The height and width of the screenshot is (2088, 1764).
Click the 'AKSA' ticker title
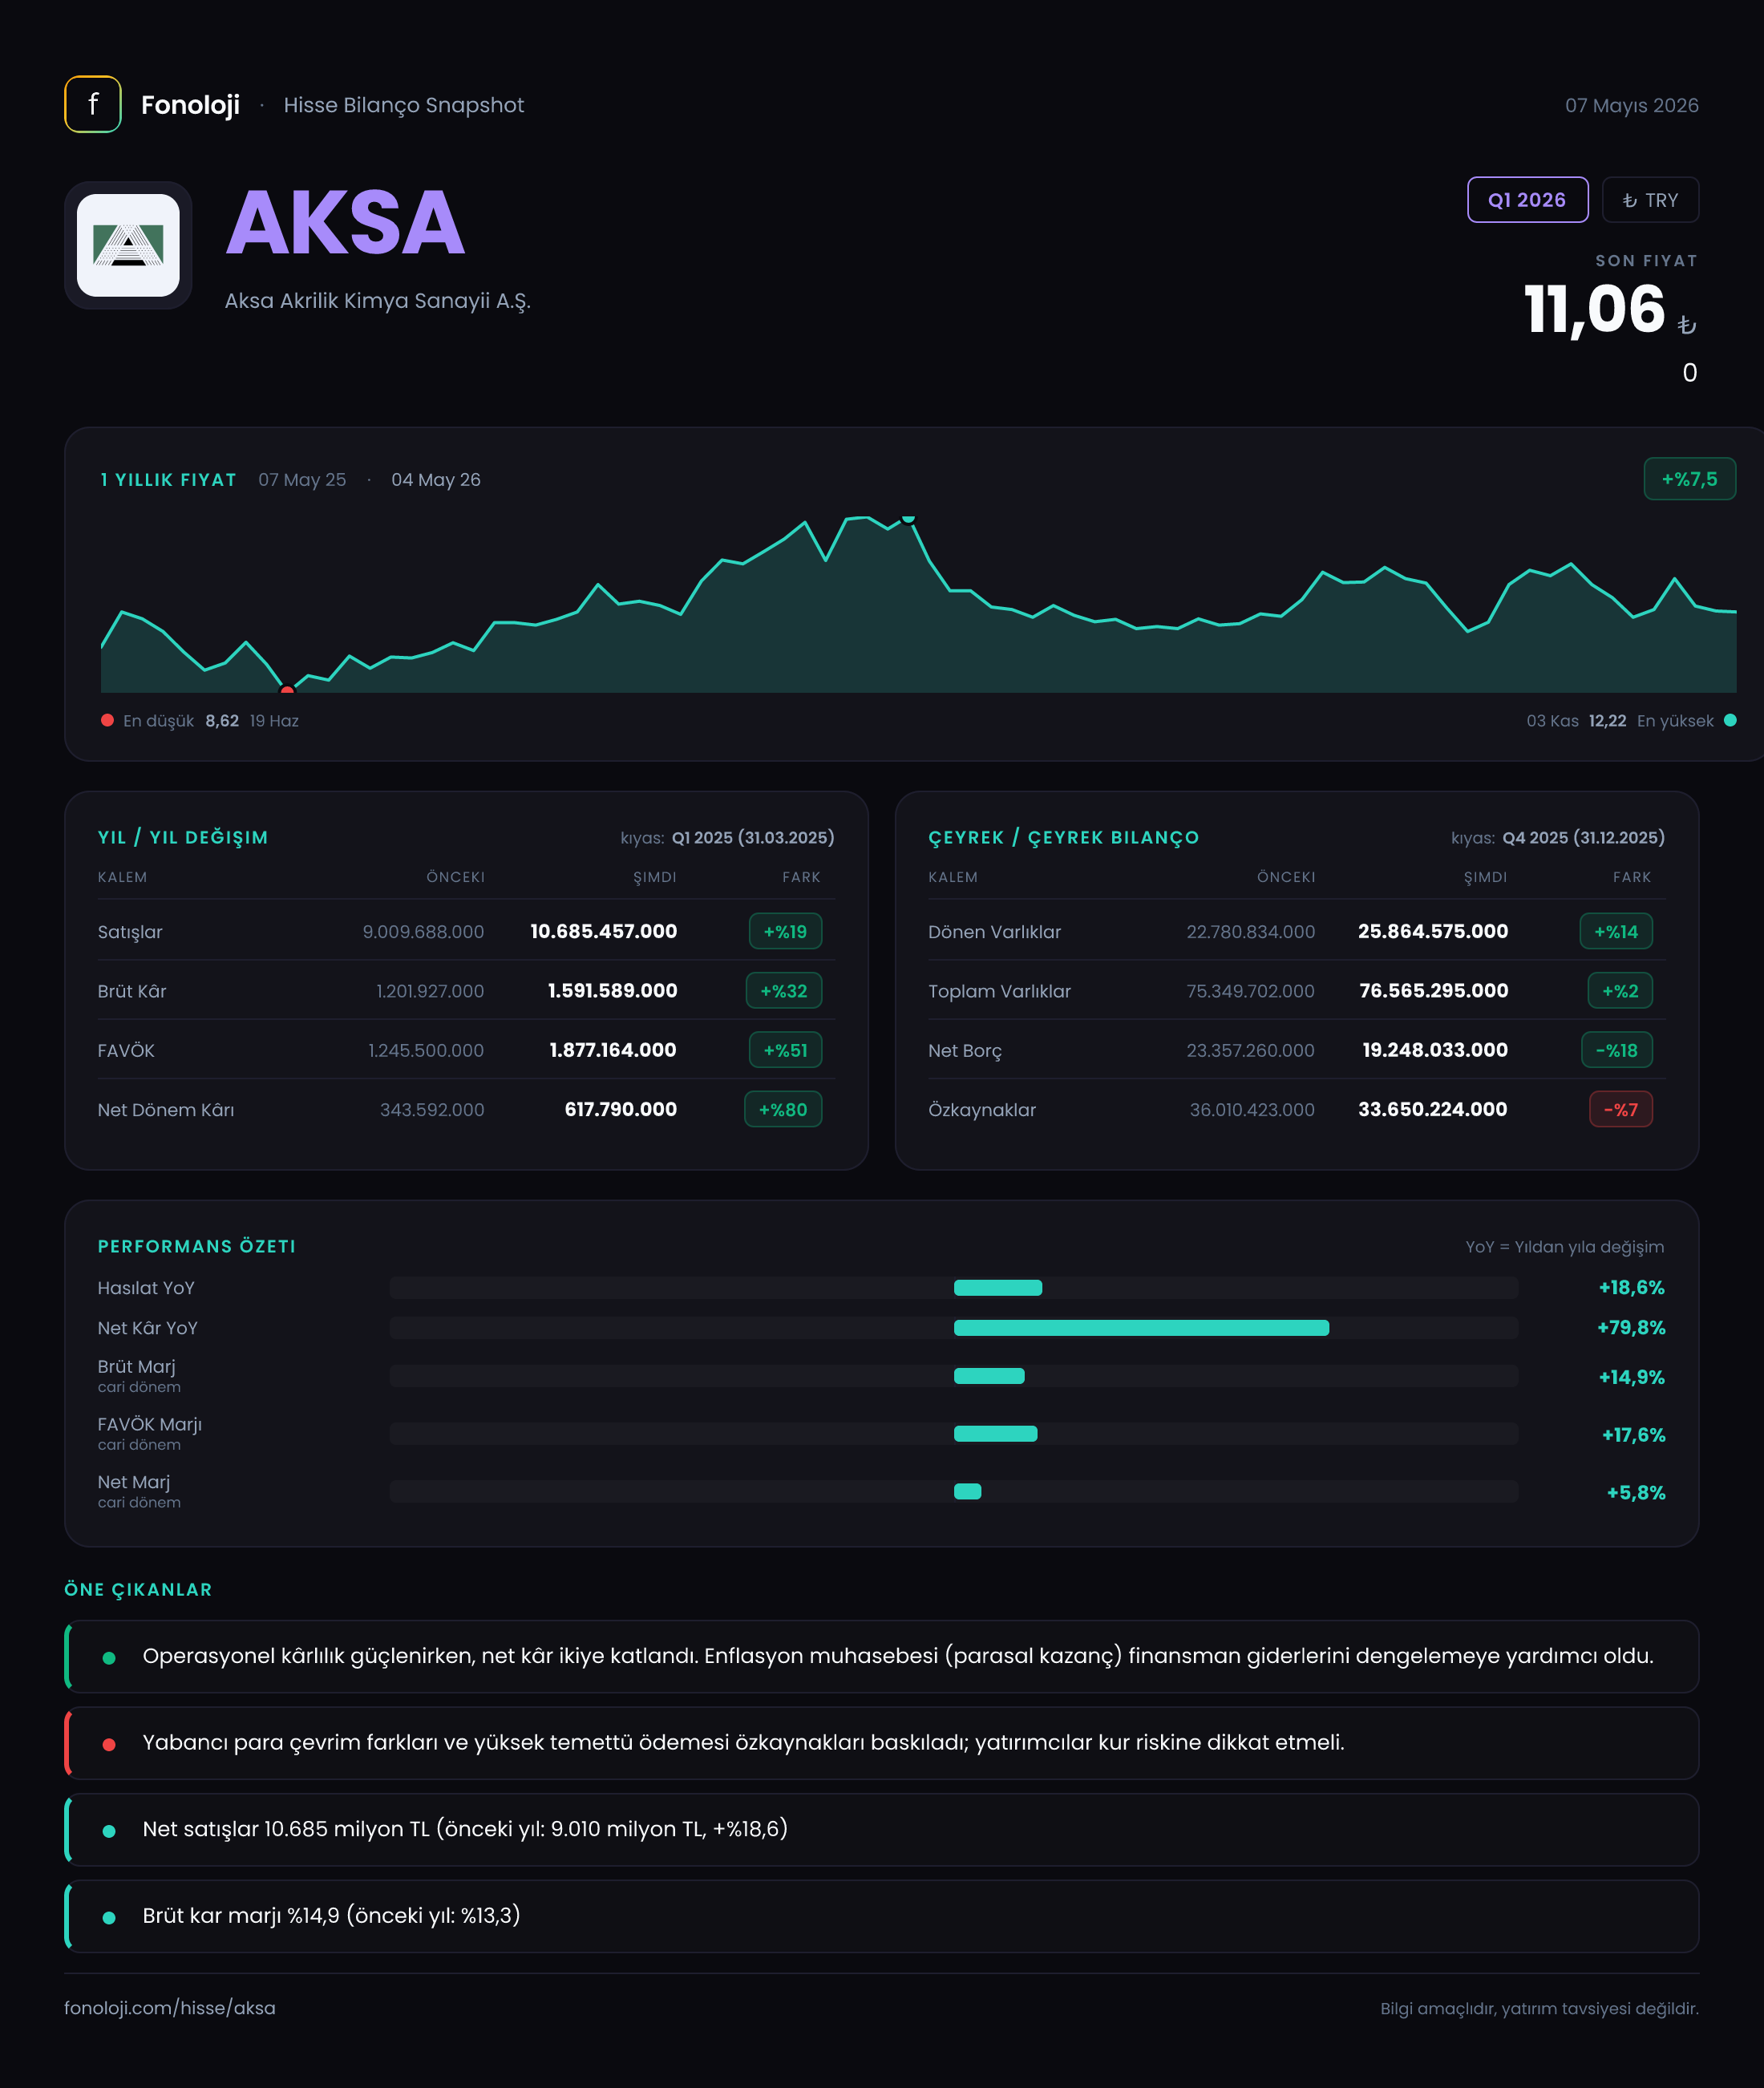pyautogui.click(x=345, y=223)
